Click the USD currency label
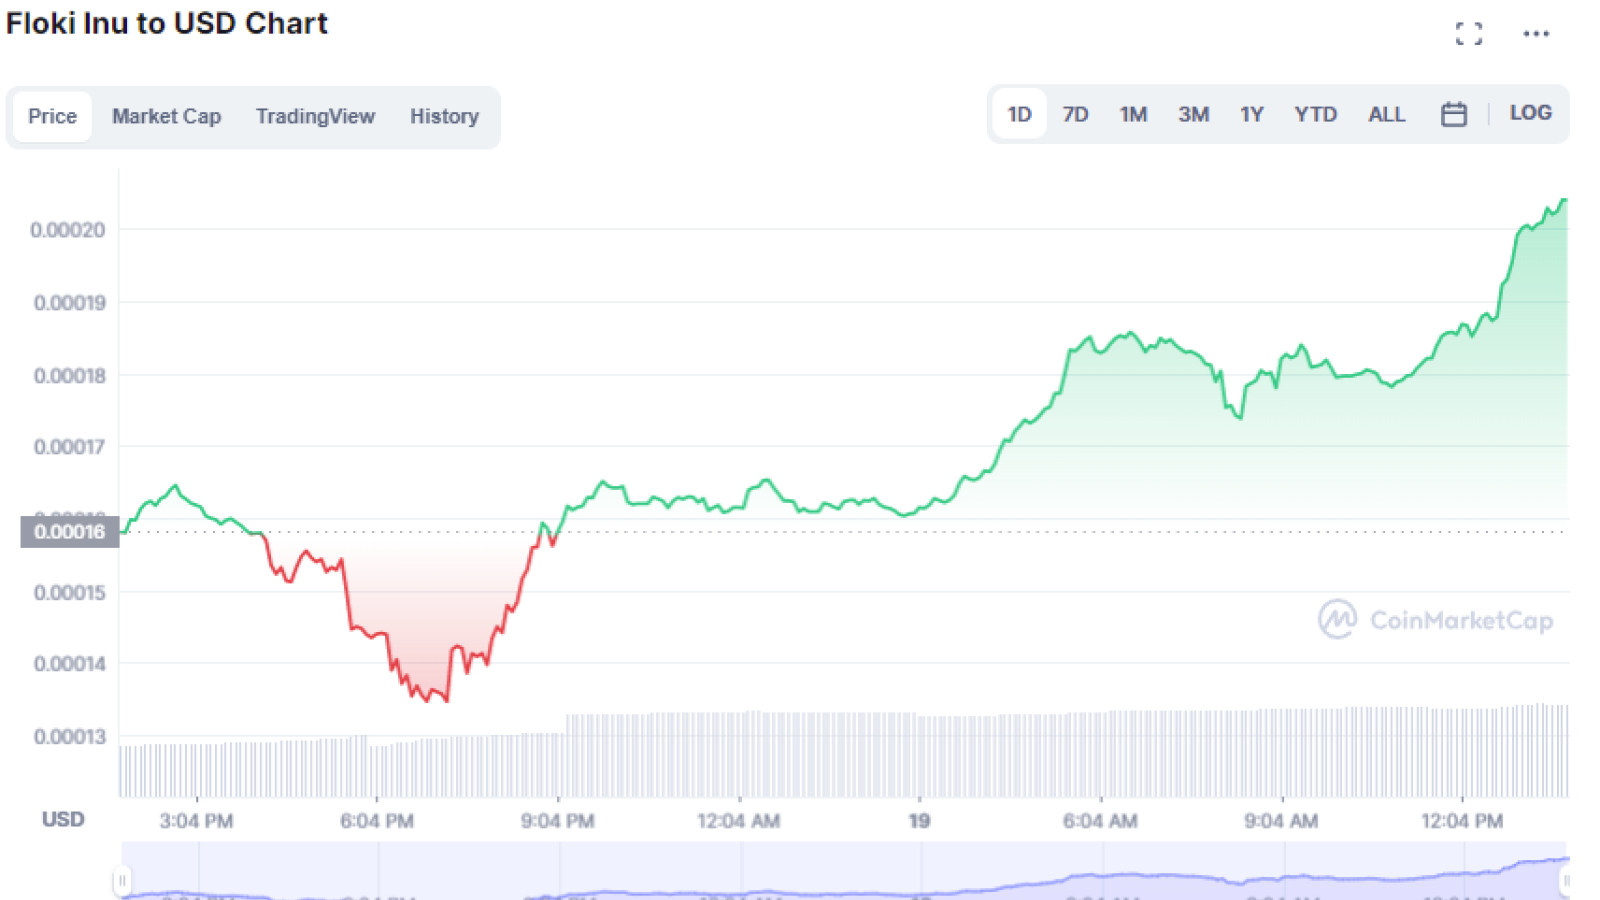The image size is (1600, 900). click(x=63, y=819)
